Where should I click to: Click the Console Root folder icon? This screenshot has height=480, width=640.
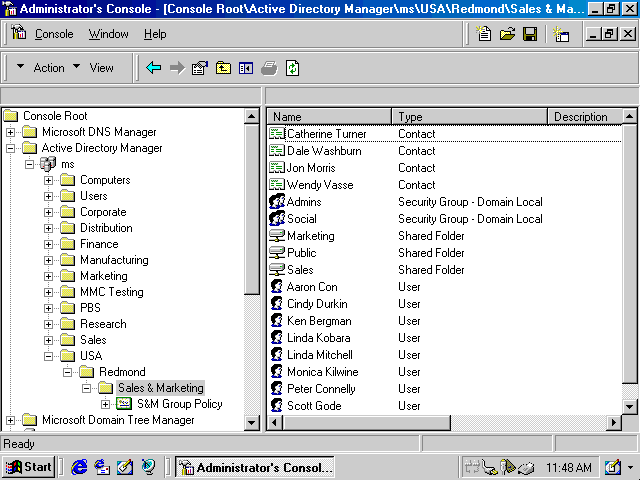[11, 116]
